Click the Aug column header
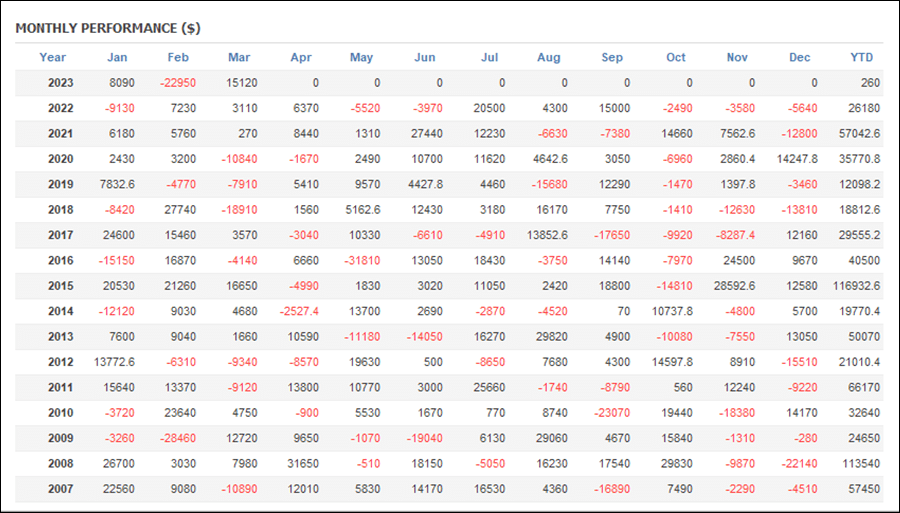 click(x=549, y=57)
